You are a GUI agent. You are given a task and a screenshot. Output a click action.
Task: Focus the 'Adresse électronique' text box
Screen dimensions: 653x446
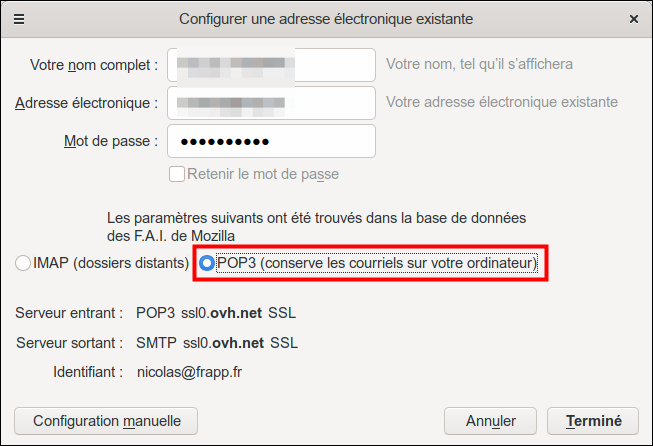pyautogui.click(x=271, y=102)
